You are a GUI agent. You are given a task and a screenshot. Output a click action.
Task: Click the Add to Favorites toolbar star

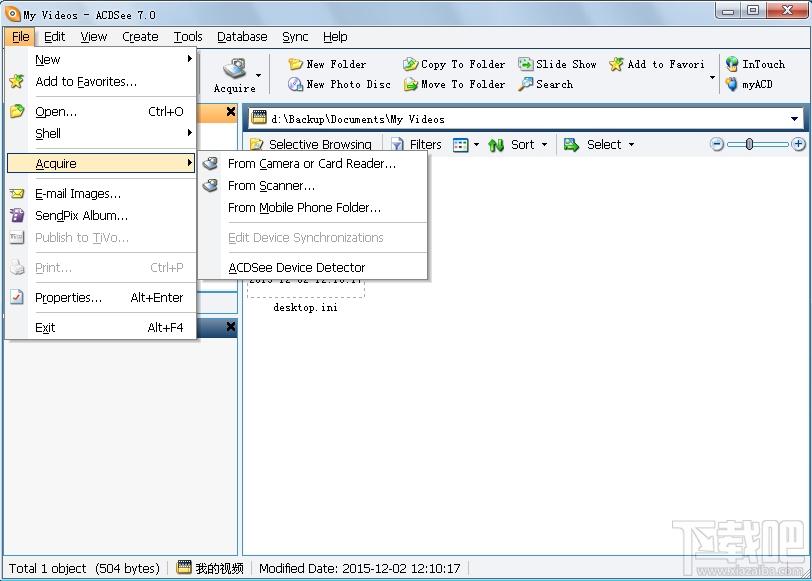[616, 64]
